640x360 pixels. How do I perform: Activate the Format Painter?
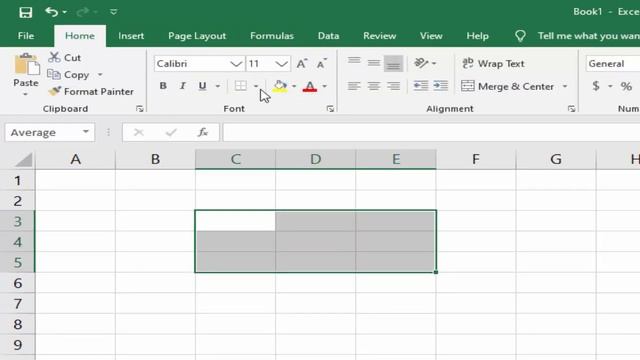[91, 91]
